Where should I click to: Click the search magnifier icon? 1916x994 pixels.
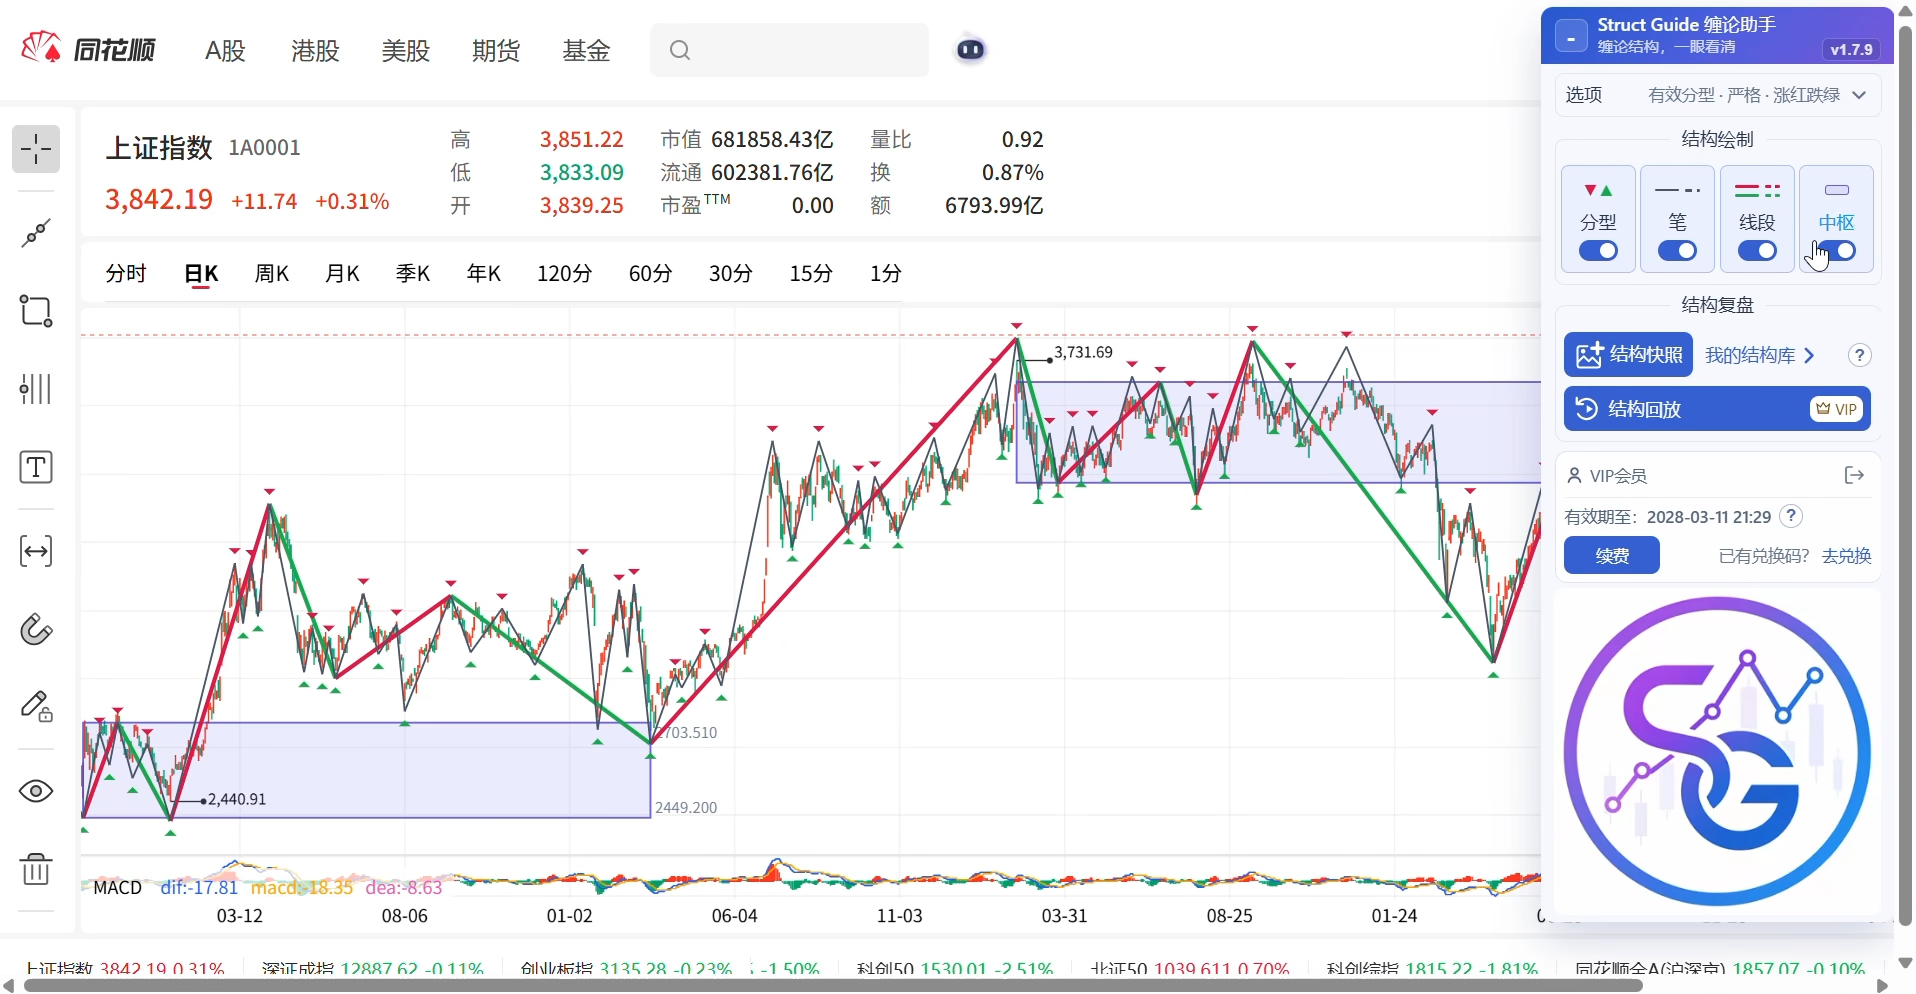coord(680,50)
